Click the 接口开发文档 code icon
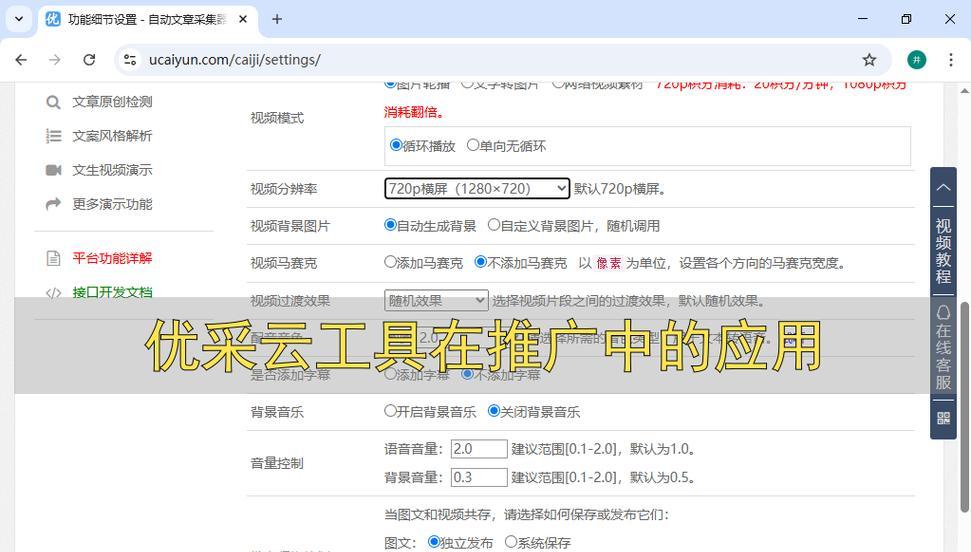 click(53, 292)
